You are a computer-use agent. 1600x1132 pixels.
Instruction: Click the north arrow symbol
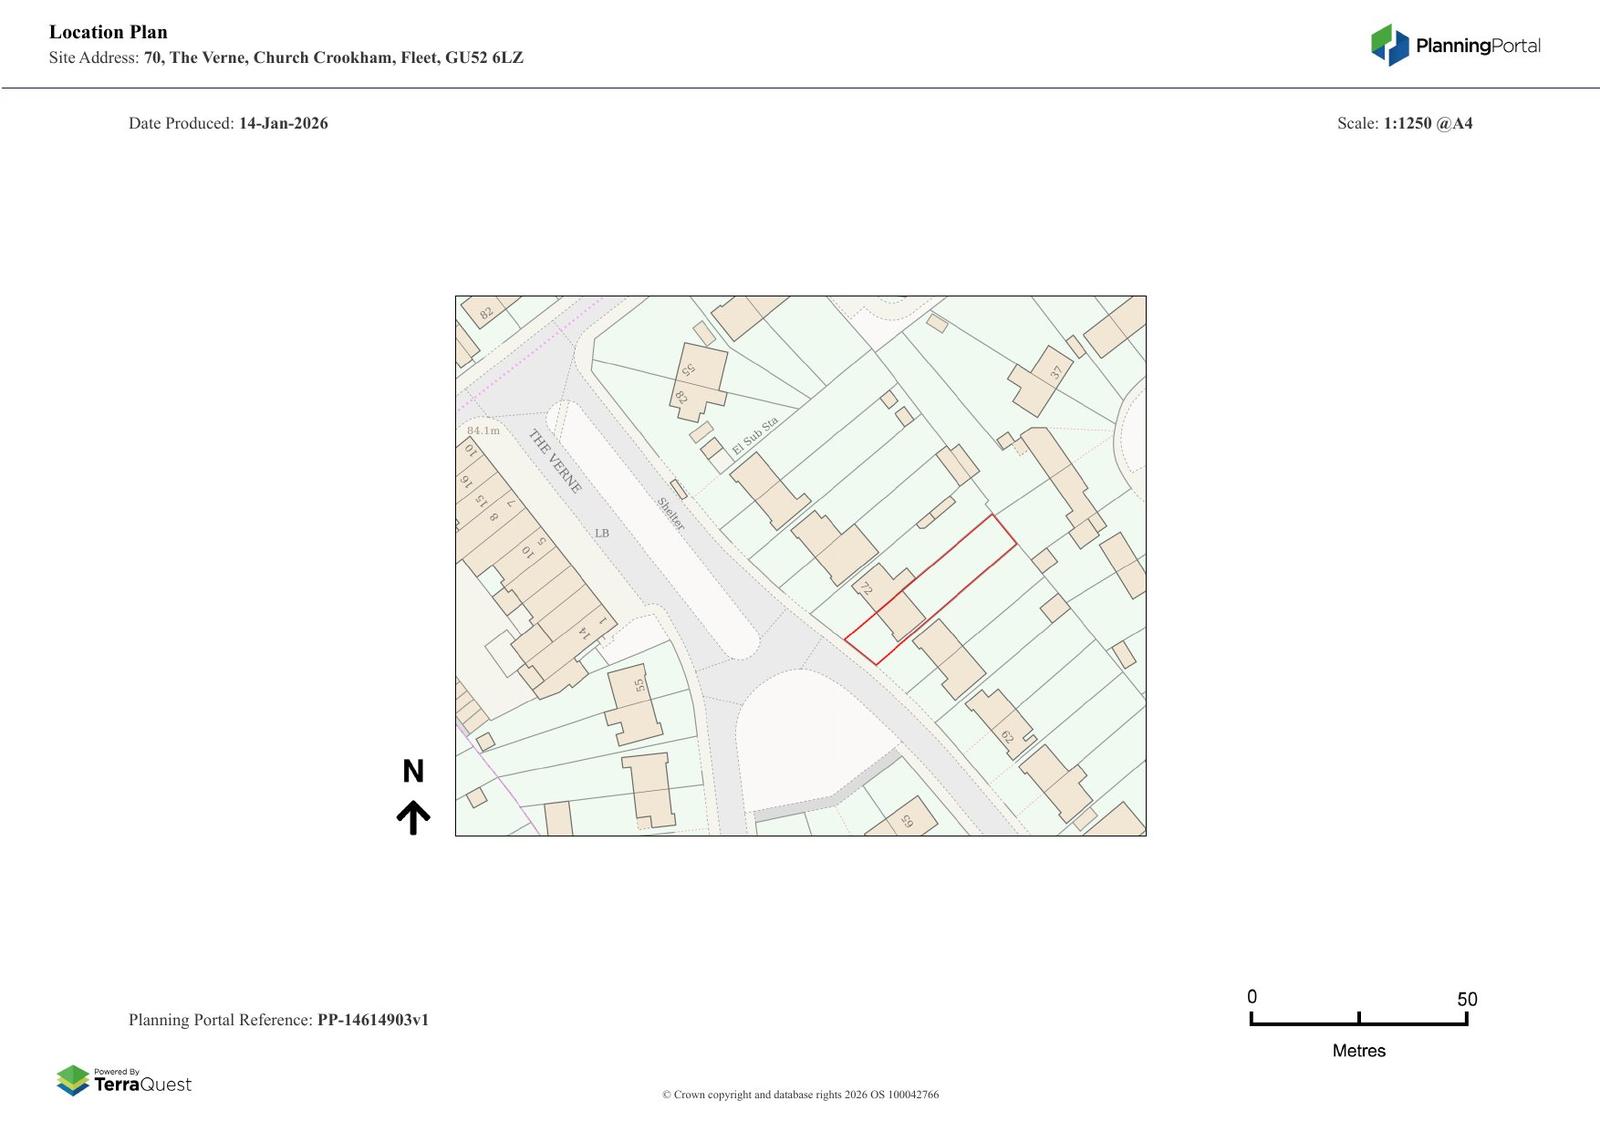[x=413, y=817]
